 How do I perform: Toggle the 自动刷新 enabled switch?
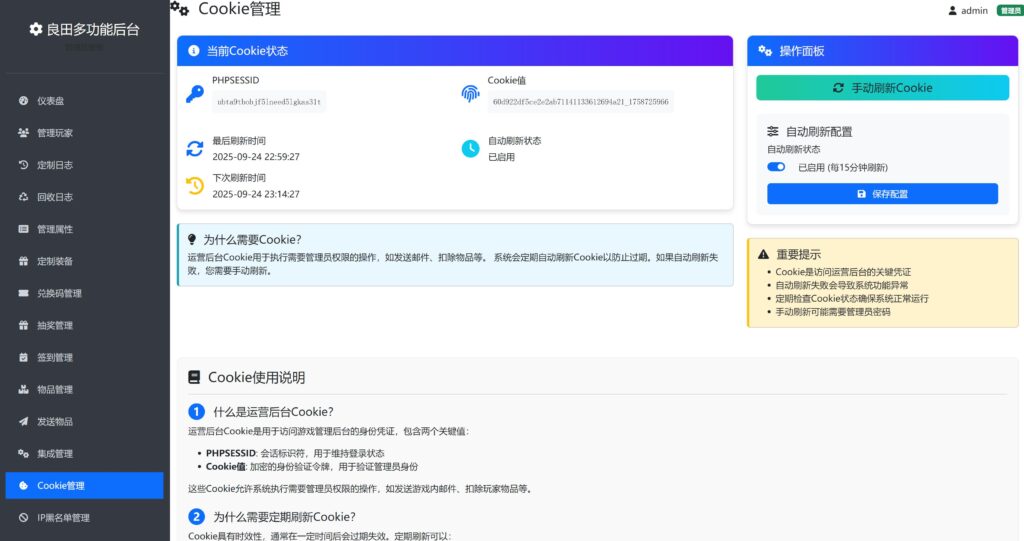776,167
